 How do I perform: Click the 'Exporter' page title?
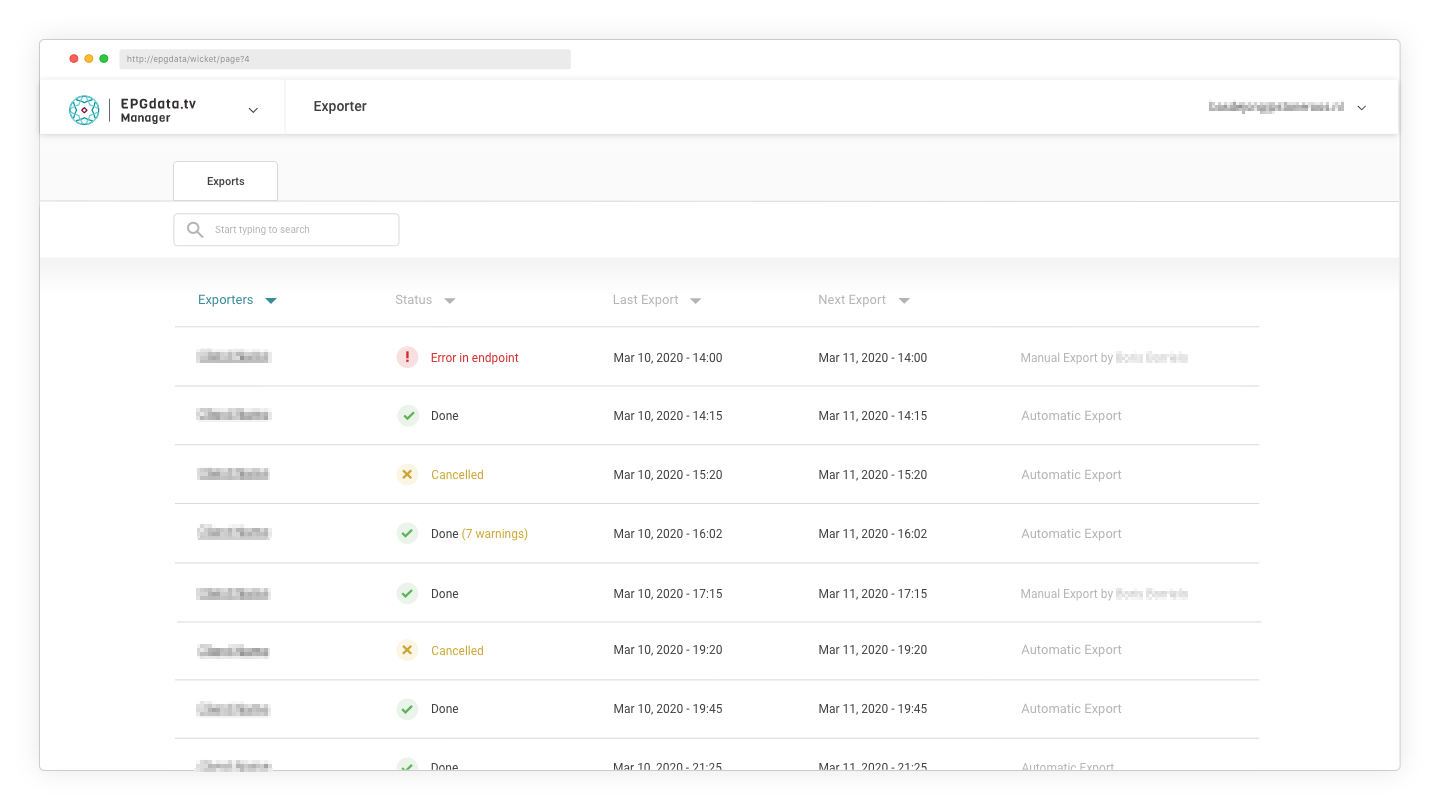point(340,107)
